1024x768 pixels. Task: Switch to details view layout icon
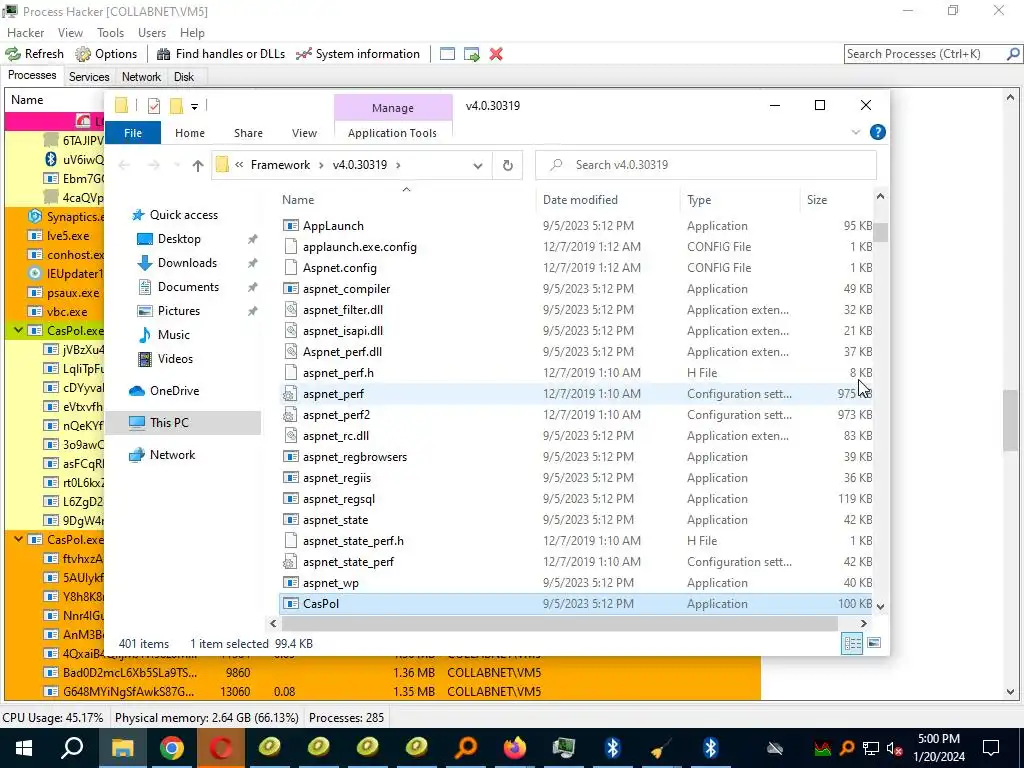click(852, 643)
